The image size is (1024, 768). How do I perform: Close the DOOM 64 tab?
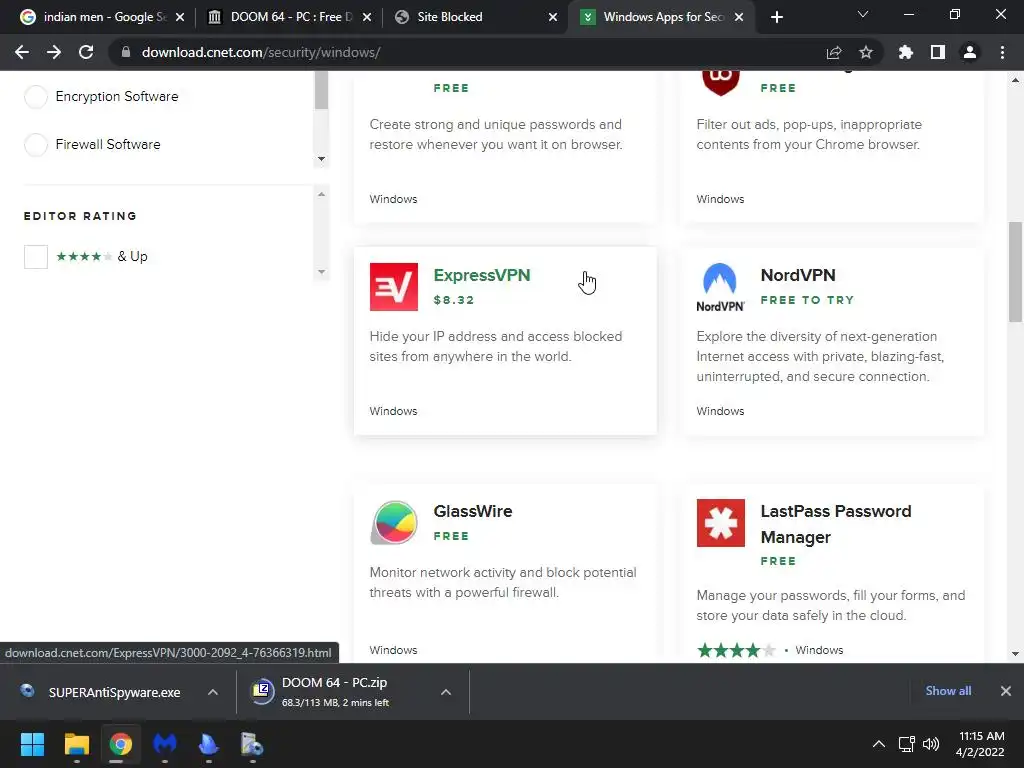(x=367, y=17)
